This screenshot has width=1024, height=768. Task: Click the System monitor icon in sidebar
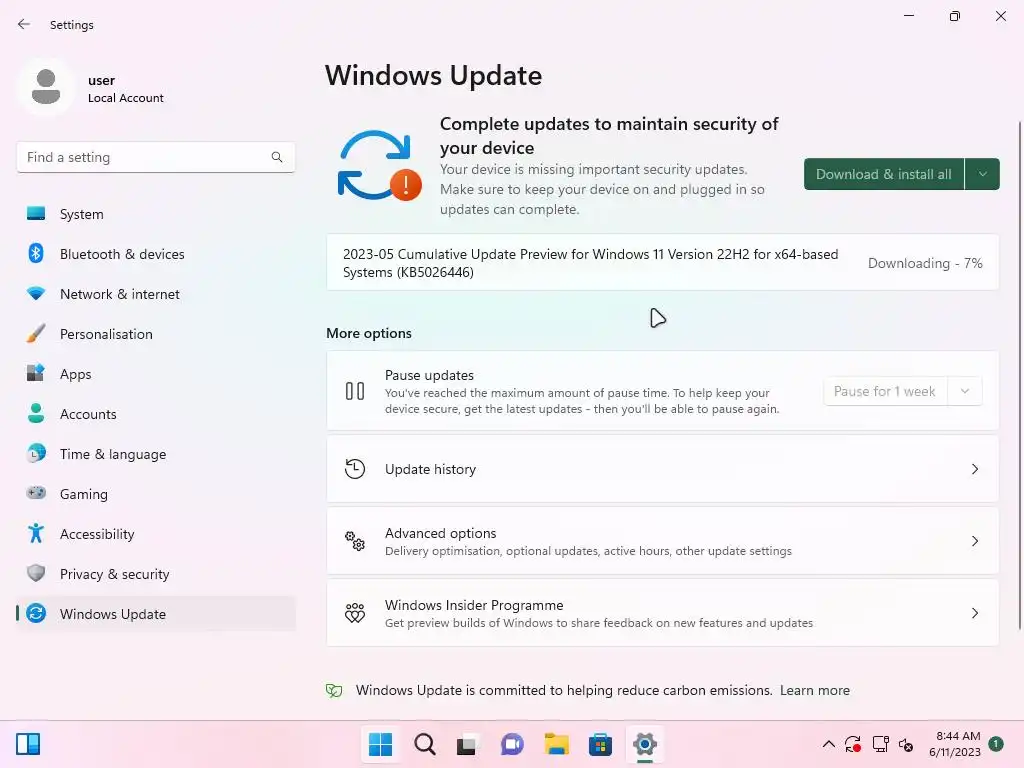[x=36, y=214]
